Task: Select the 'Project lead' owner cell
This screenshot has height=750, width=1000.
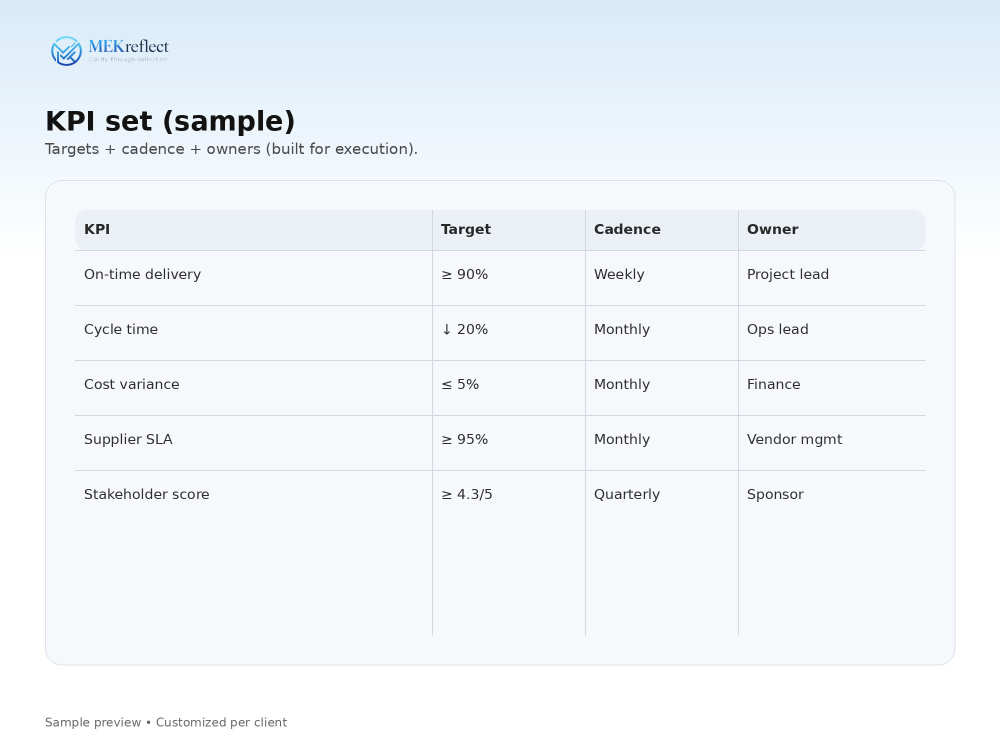Action: [x=832, y=278]
